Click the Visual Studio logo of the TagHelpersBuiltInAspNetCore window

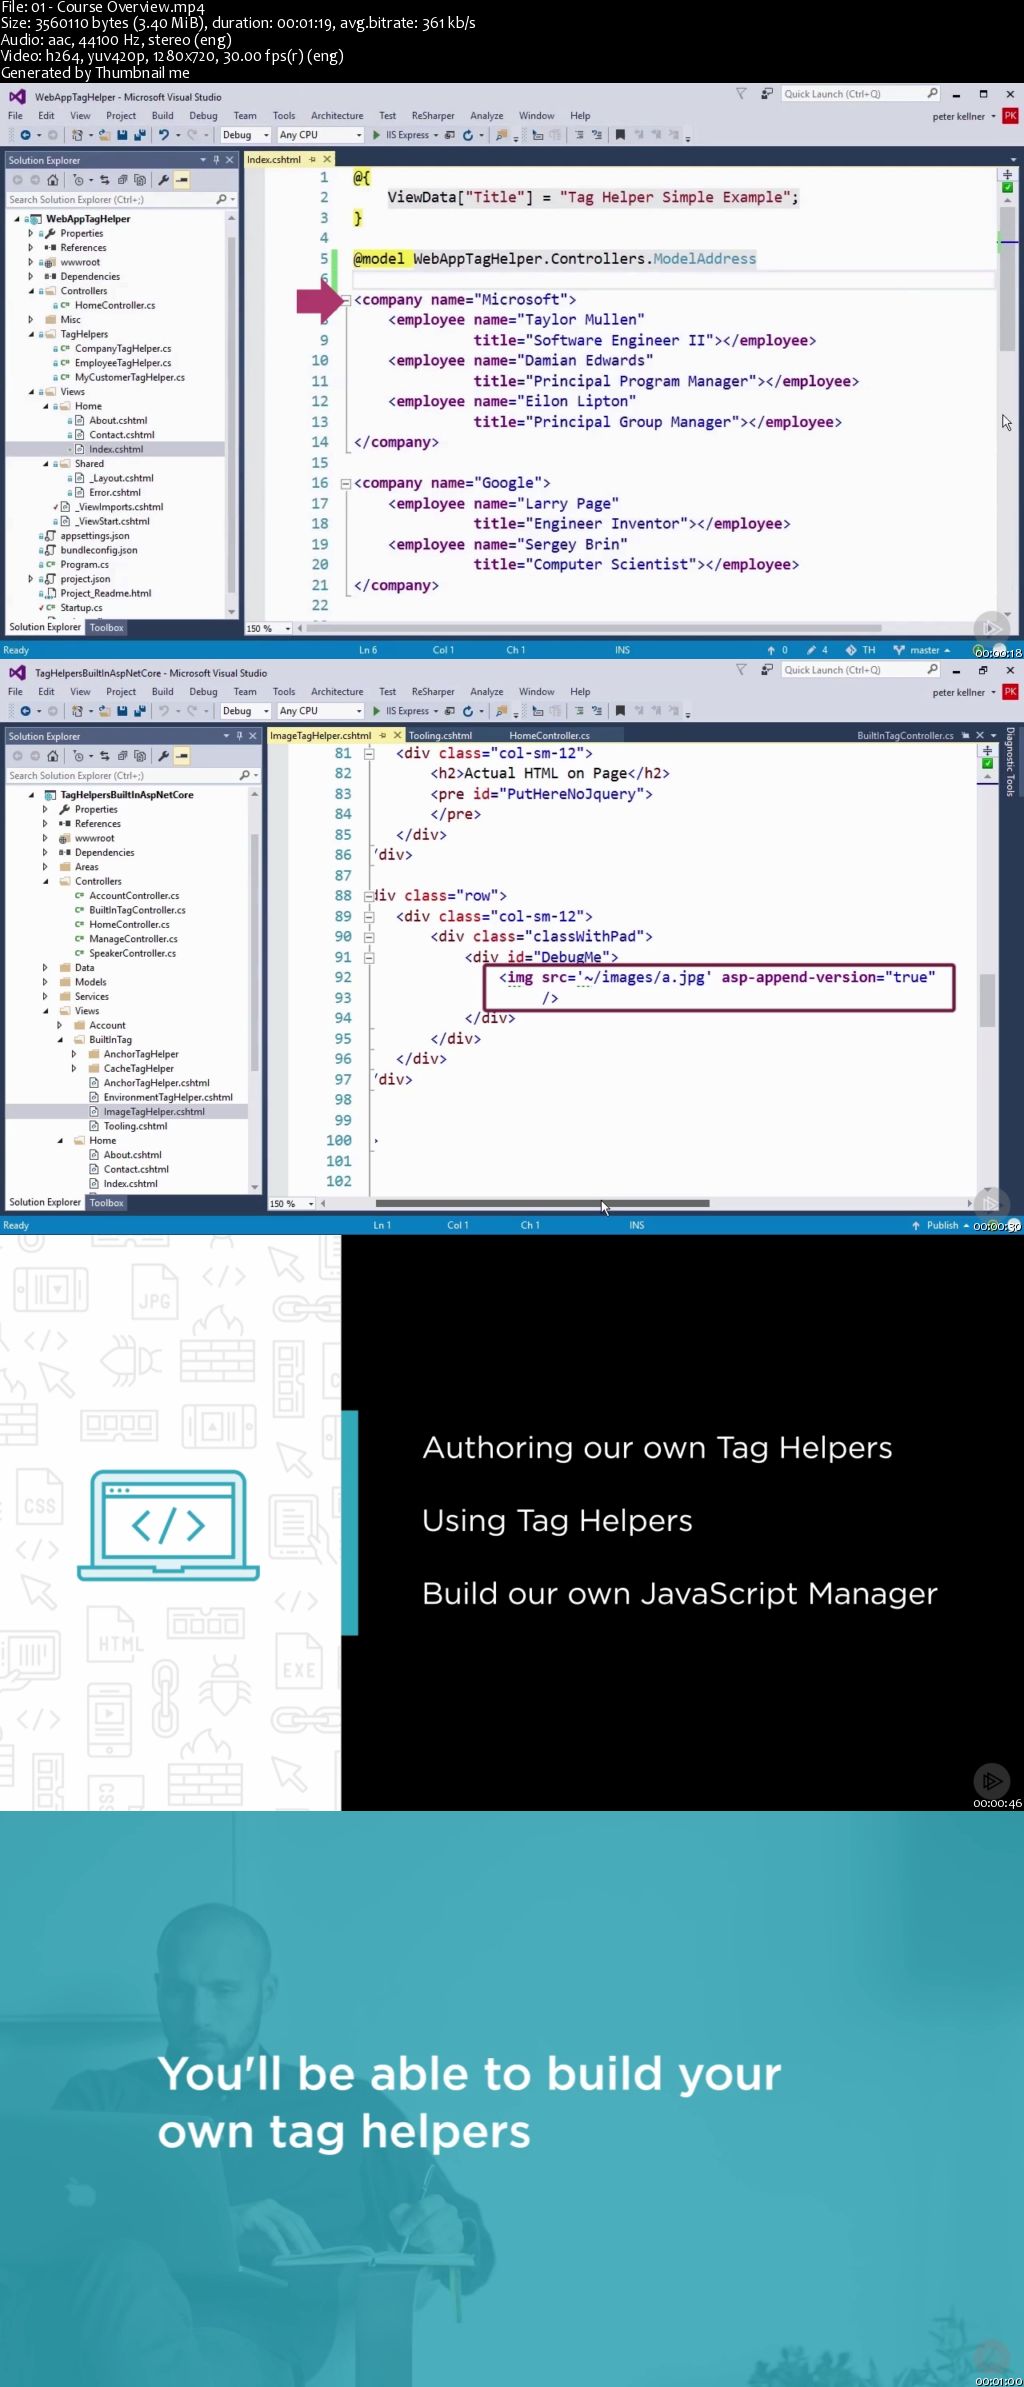pos(17,673)
